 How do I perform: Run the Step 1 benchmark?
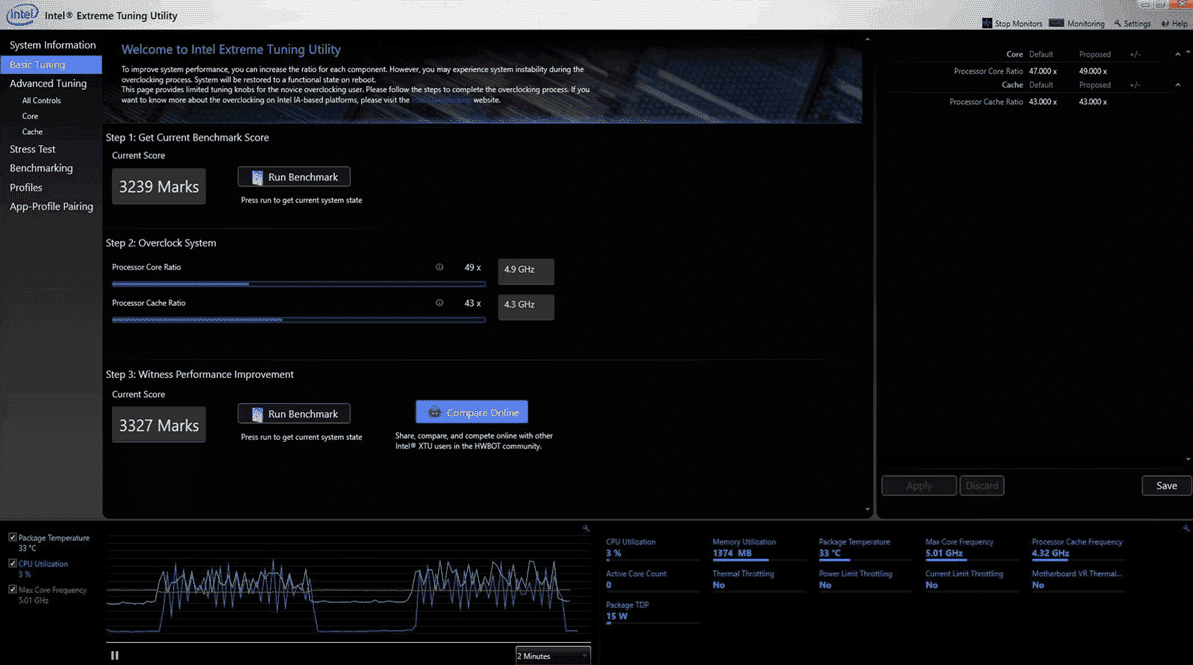coord(294,177)
